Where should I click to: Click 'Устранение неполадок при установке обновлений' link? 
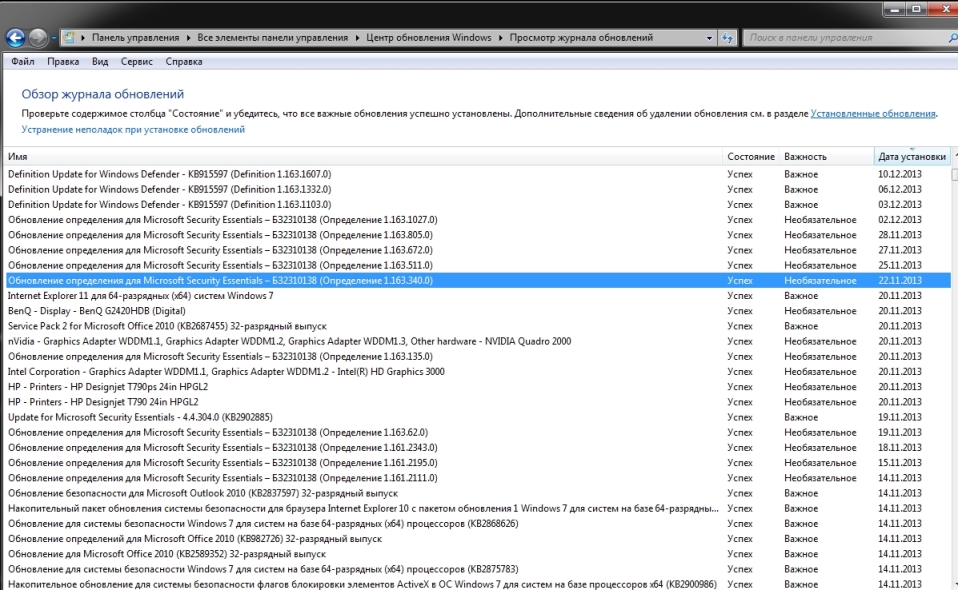point(133,130)
